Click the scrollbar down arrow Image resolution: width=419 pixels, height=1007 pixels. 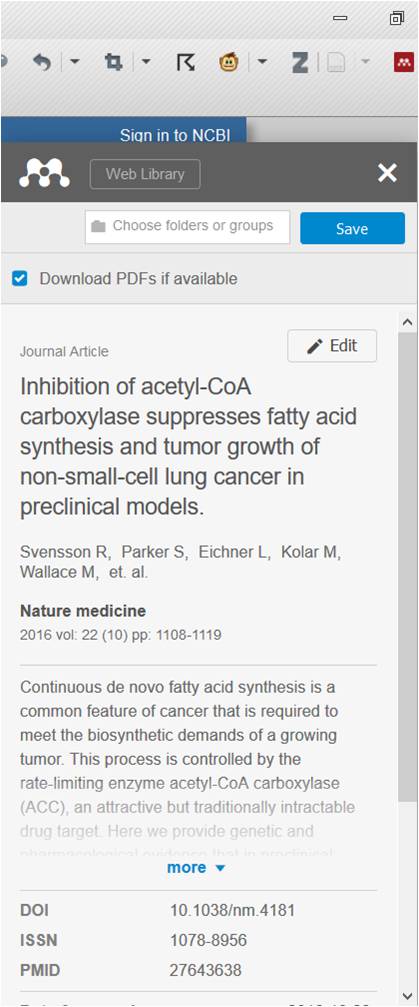[407, 995]
